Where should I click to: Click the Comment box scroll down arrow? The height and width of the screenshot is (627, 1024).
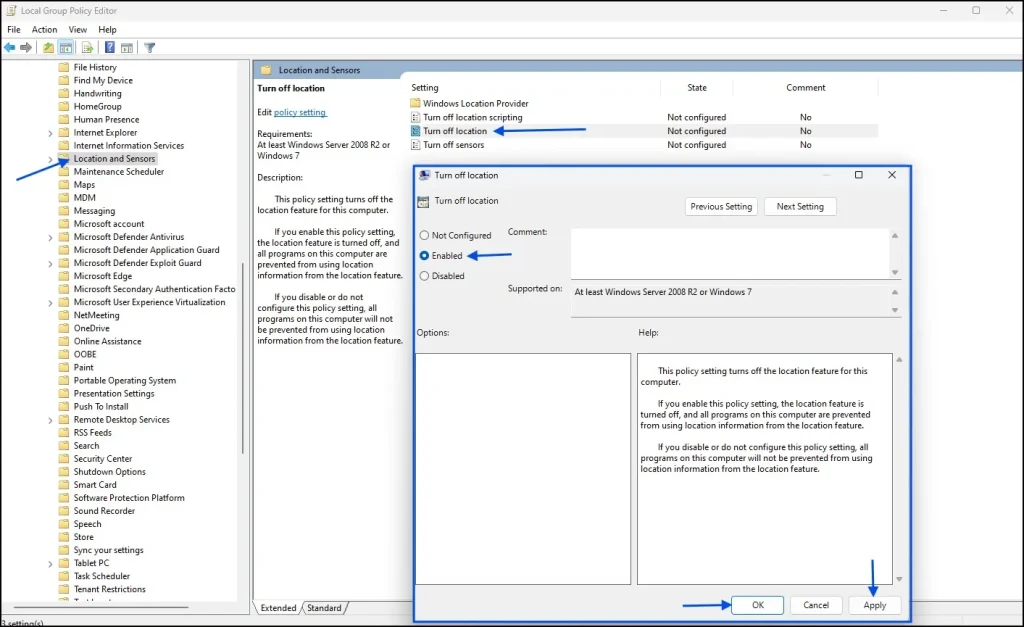pos(895,272)
